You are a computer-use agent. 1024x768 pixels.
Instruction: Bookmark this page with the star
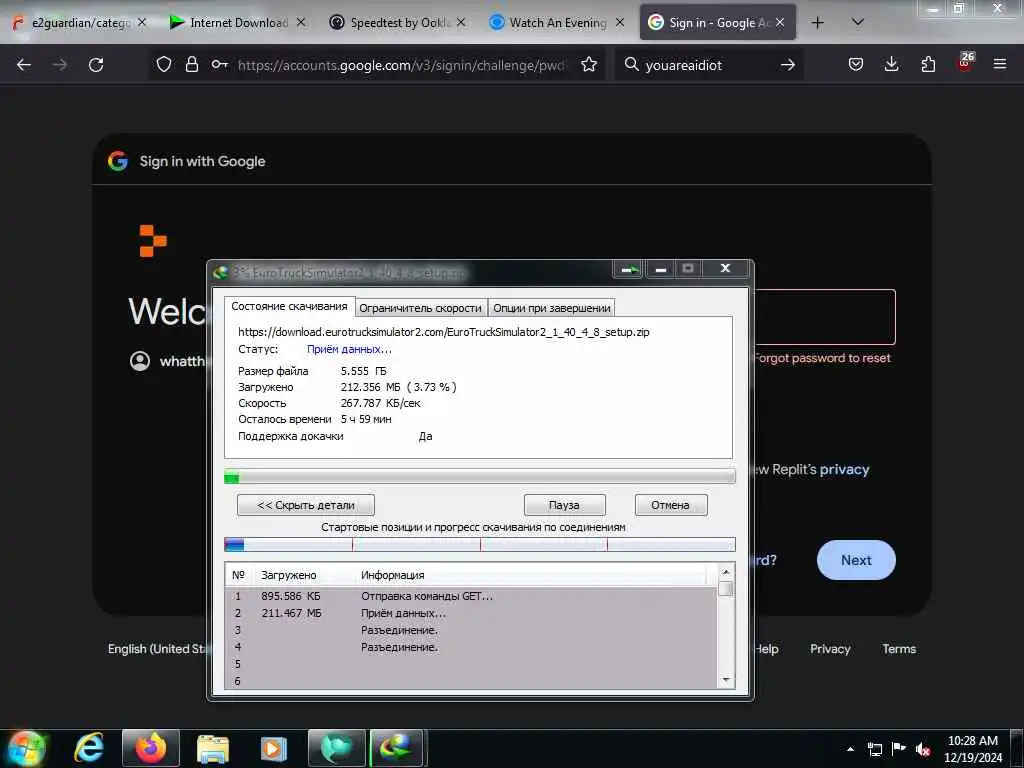coord(589,64)
